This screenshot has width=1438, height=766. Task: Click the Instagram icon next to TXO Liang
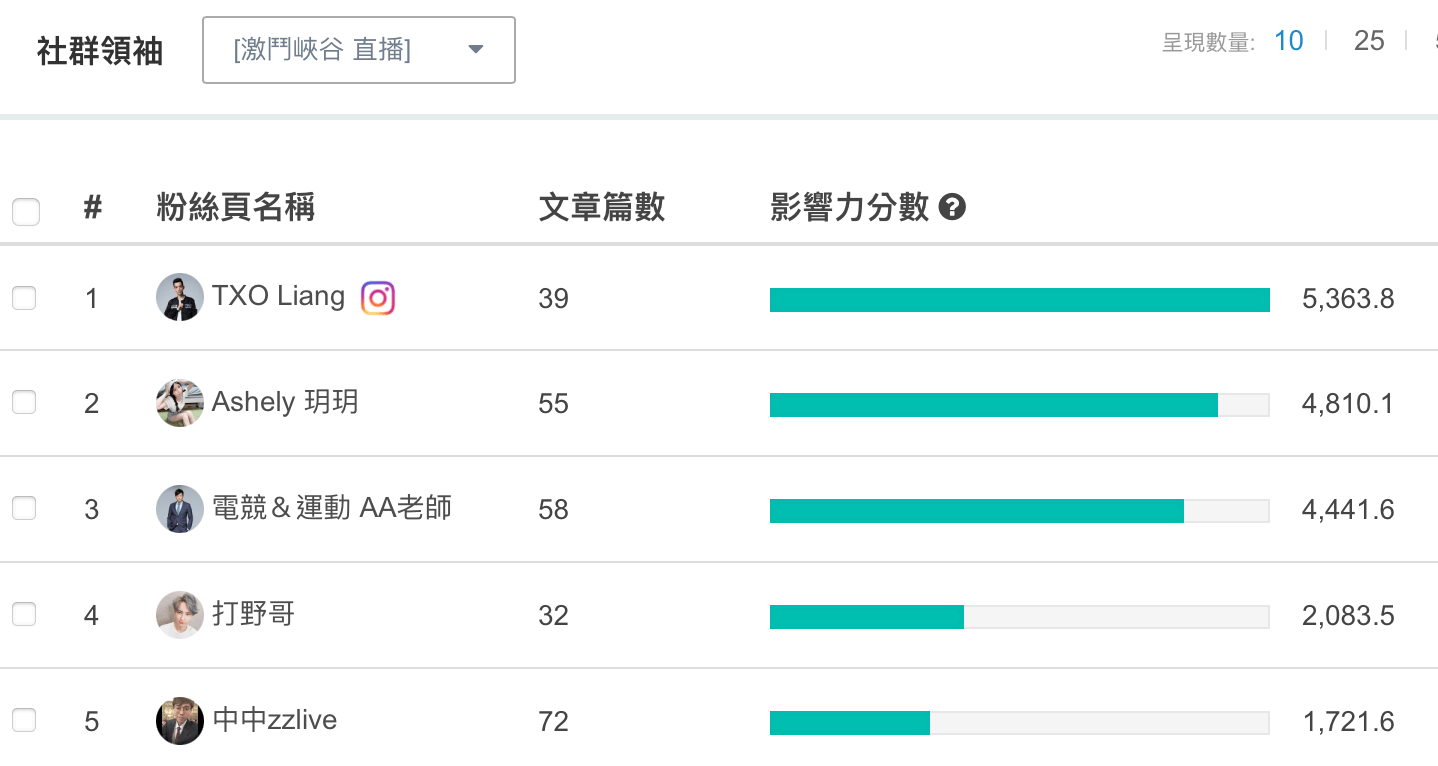[x=377, y=298]
